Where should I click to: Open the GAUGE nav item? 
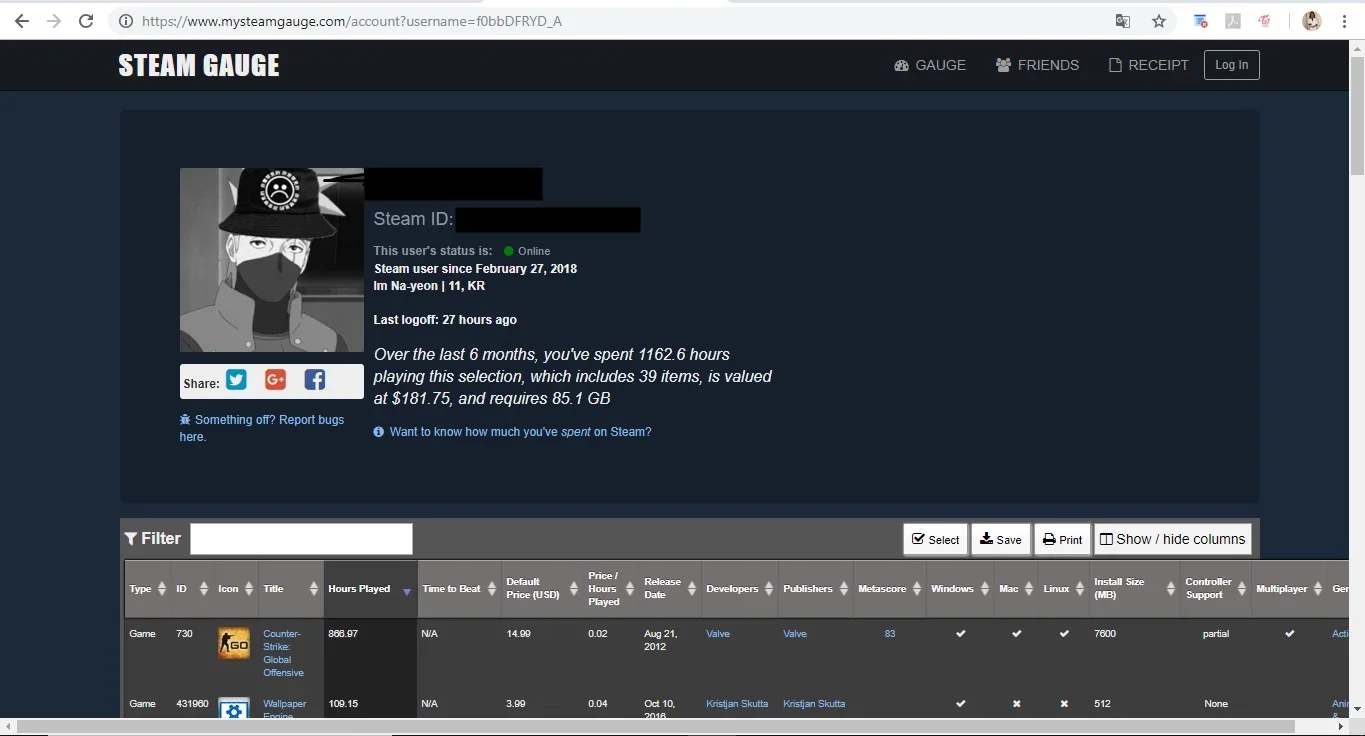pos(930,65)
